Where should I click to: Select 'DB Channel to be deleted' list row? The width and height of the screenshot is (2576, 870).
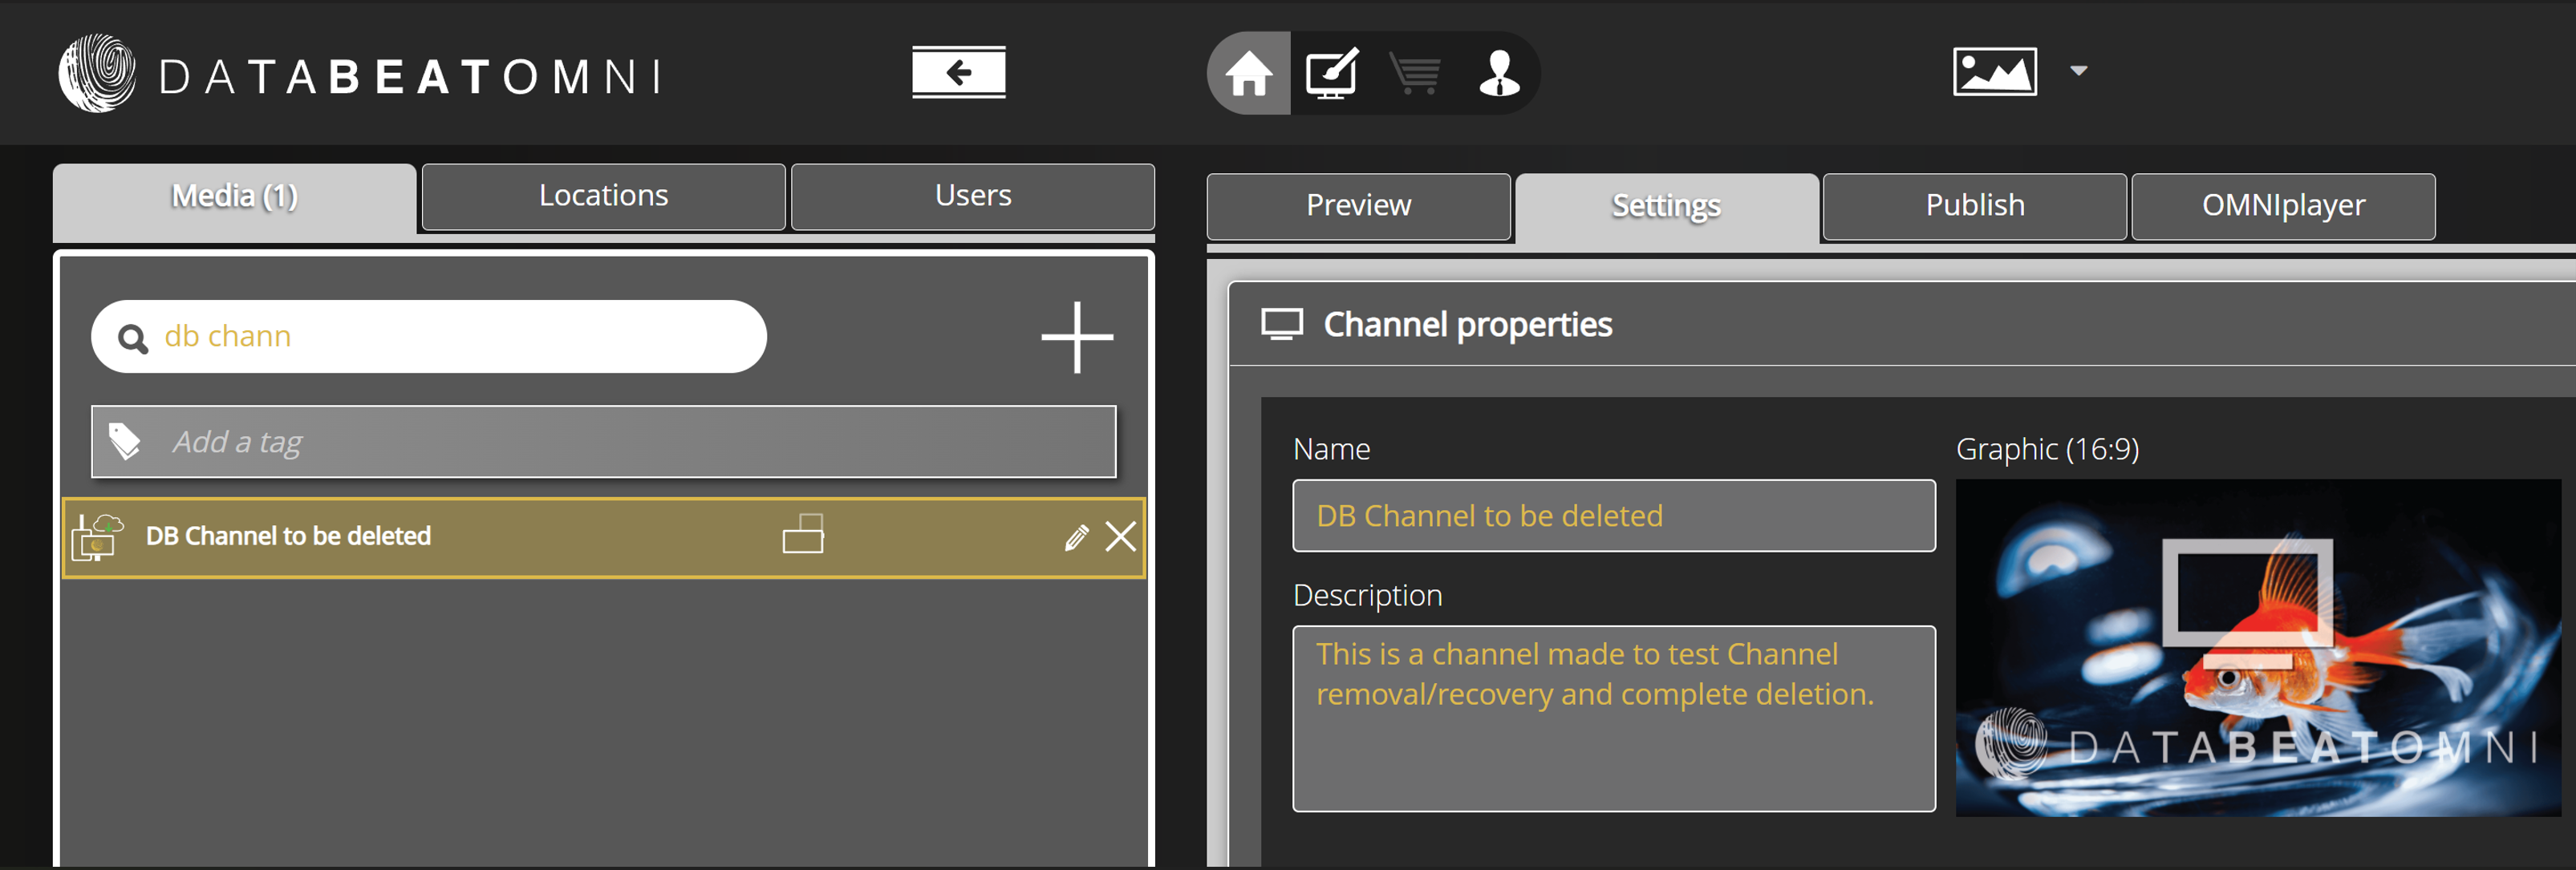click(603, 538)
